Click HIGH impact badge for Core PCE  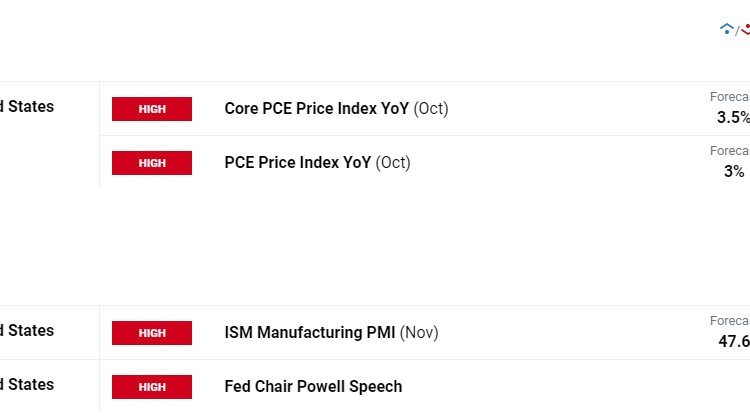(x=152, y=109)
